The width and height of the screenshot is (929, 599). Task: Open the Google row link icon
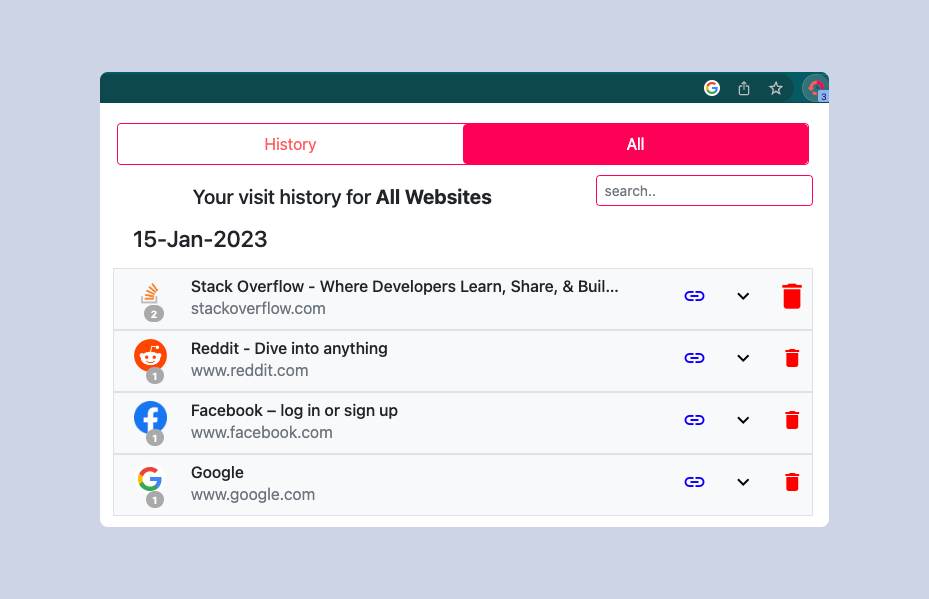coord(694,482)
